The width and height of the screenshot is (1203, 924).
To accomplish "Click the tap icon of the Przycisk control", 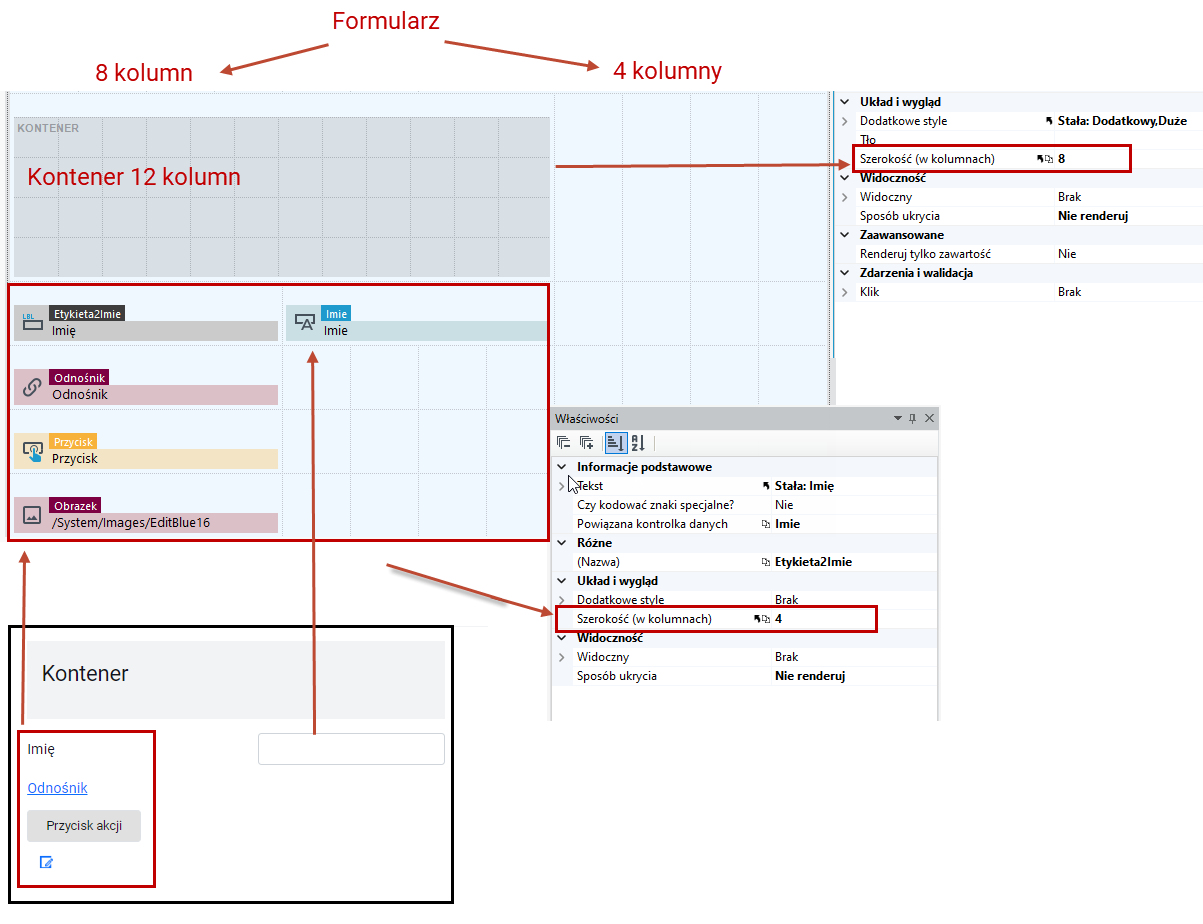I will click(32, 450).
